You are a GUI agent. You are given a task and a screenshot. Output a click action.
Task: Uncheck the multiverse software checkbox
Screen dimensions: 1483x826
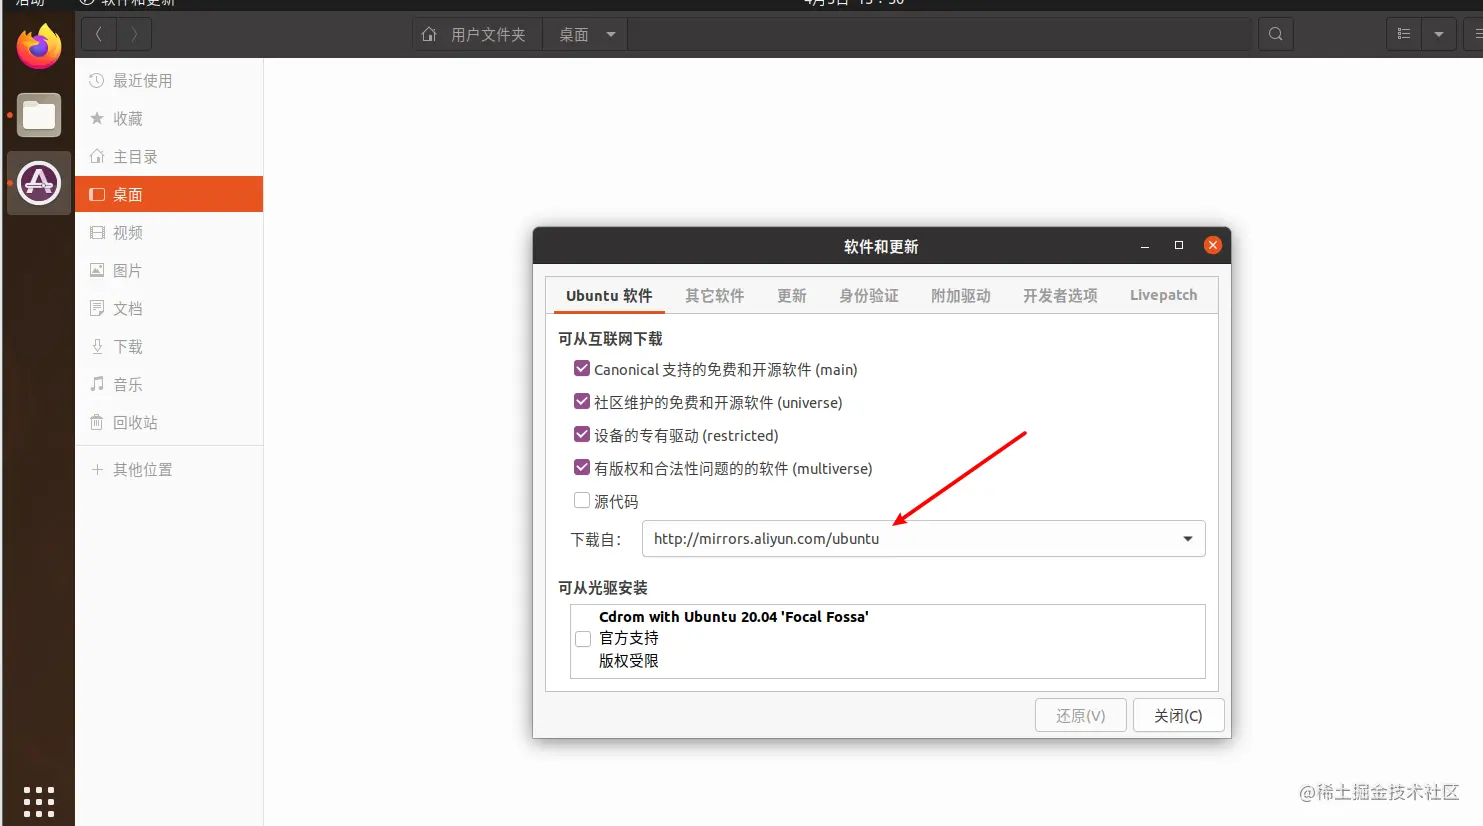(581, 468)
